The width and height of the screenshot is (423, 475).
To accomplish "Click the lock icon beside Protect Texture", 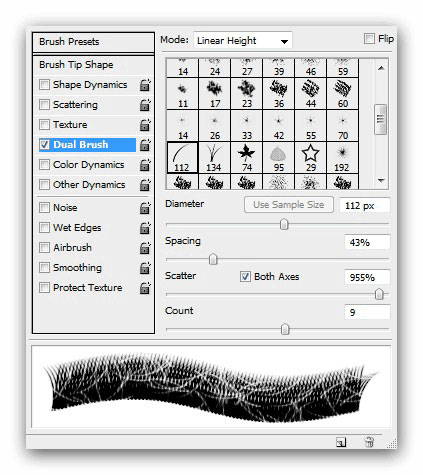I will 145,288.
